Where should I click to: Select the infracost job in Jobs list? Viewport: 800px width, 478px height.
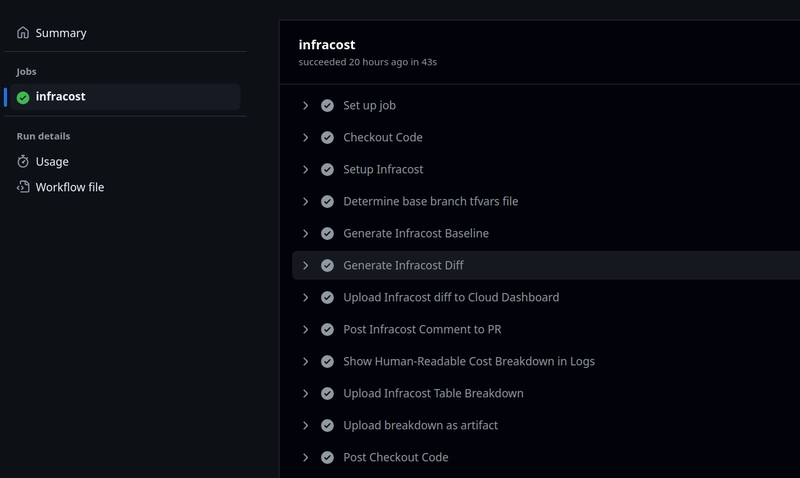coord(125,97)
